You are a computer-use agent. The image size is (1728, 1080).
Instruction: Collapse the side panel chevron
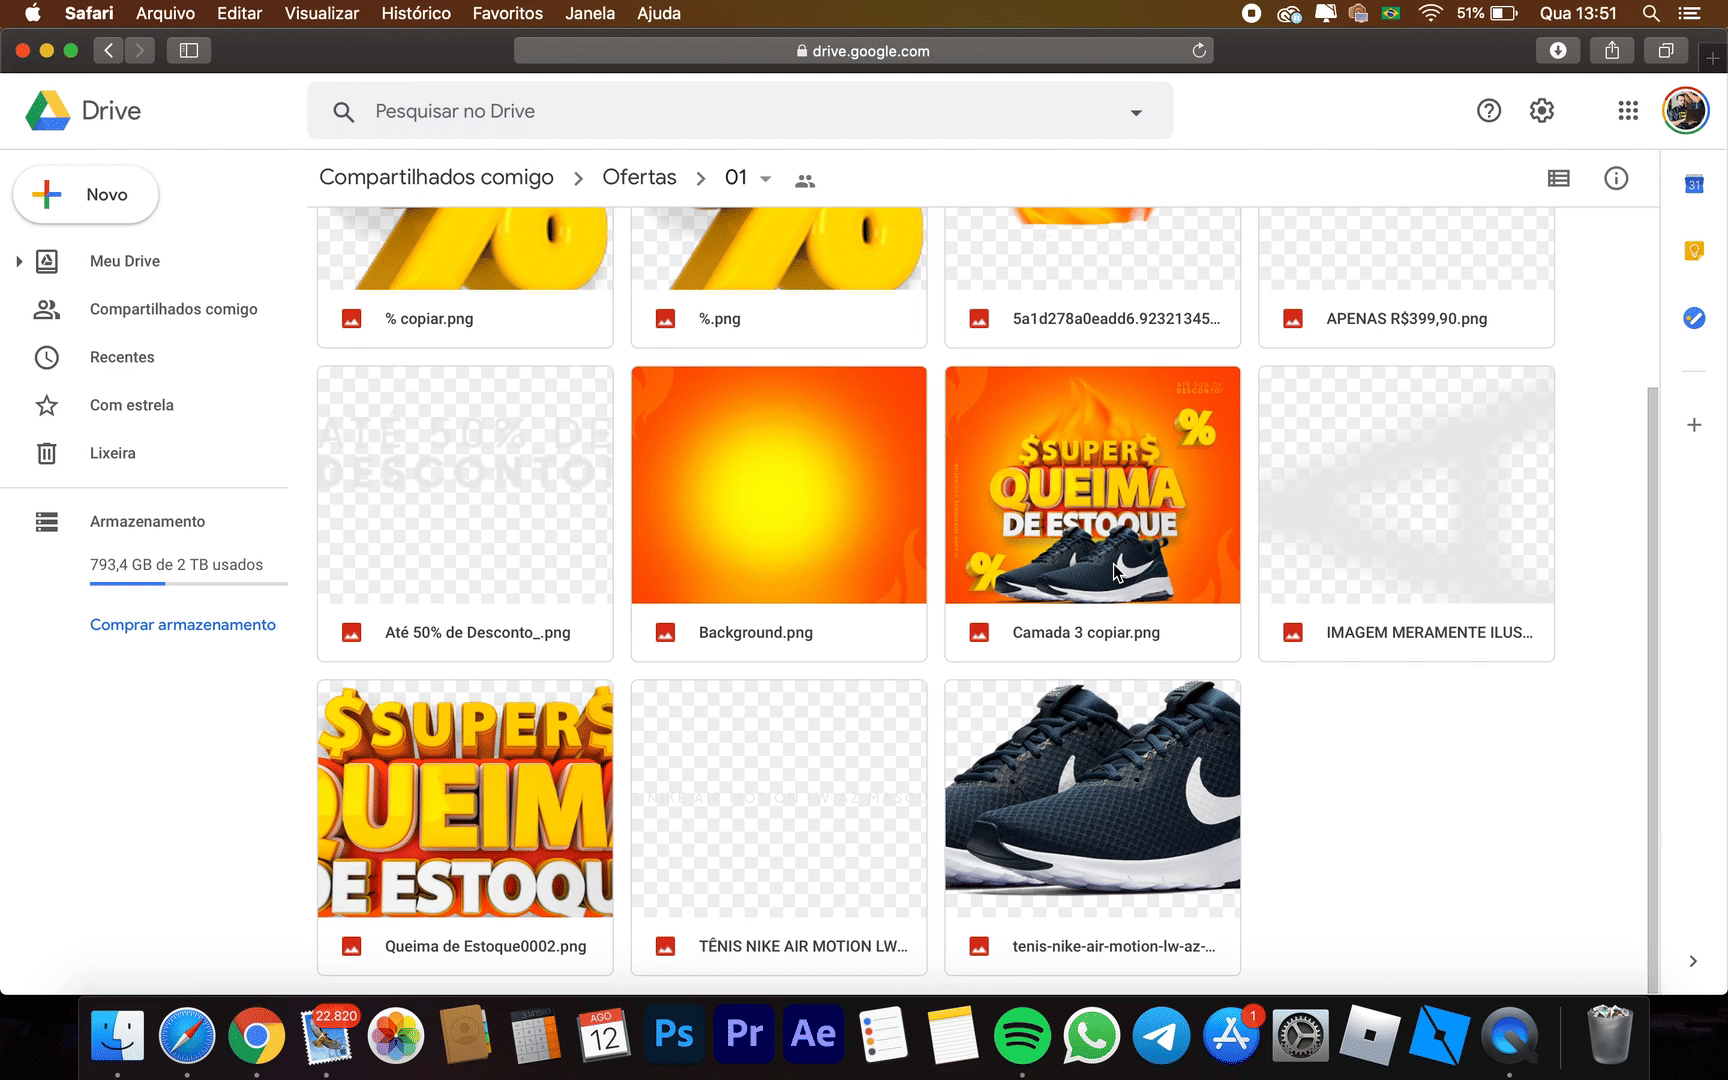click(1692, 961)
